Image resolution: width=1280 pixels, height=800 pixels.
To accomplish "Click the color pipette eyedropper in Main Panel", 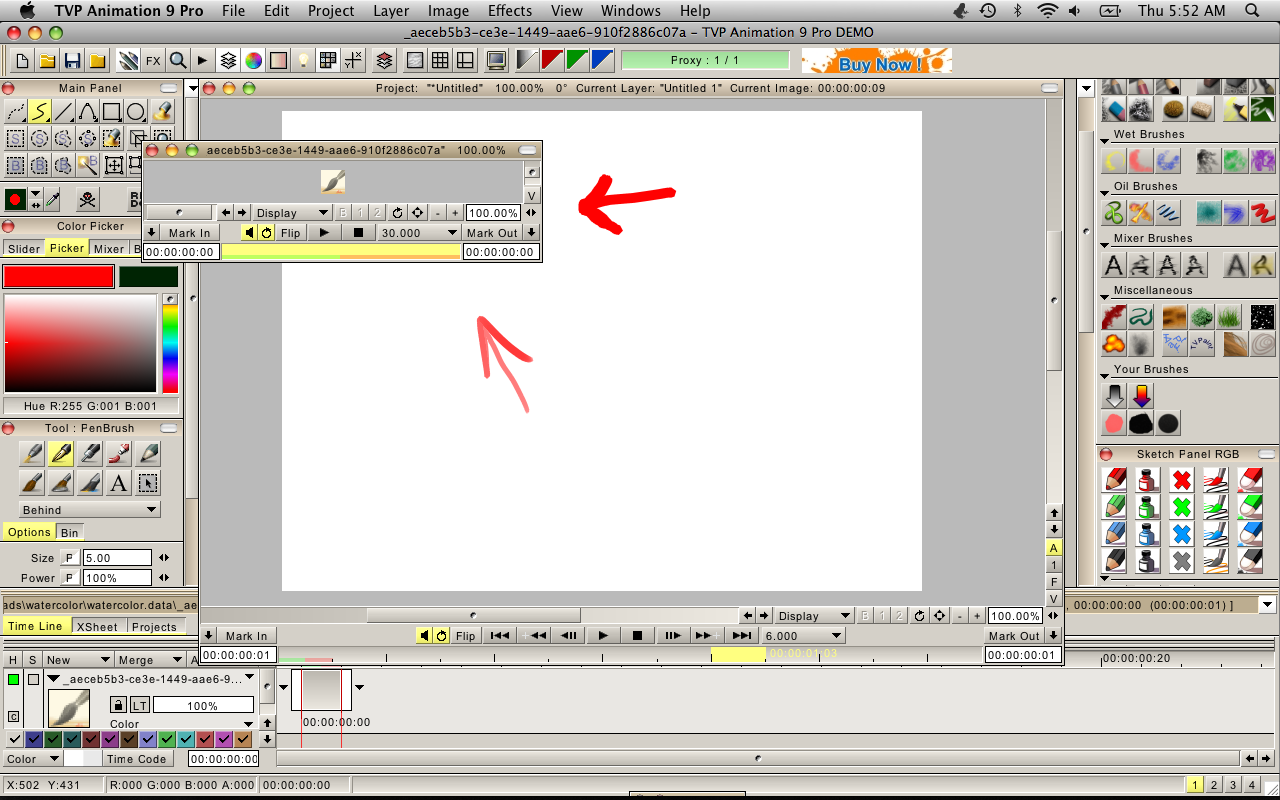I will pos(53,198).
